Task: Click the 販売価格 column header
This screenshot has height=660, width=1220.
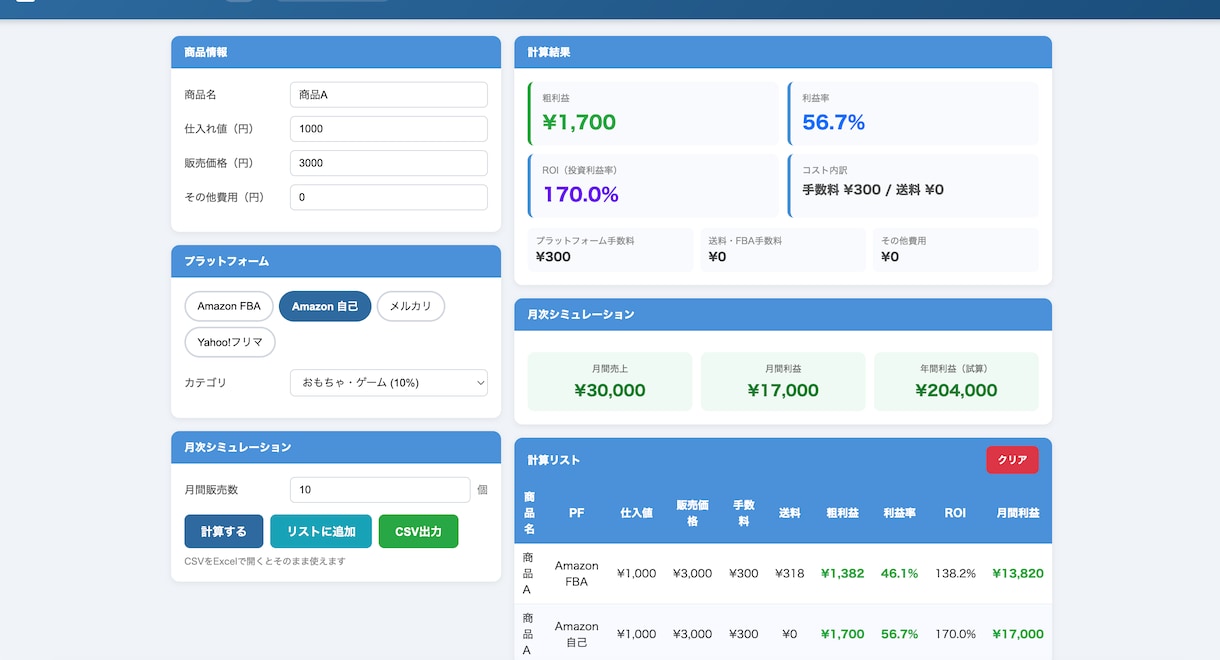Action: [692, 513]
